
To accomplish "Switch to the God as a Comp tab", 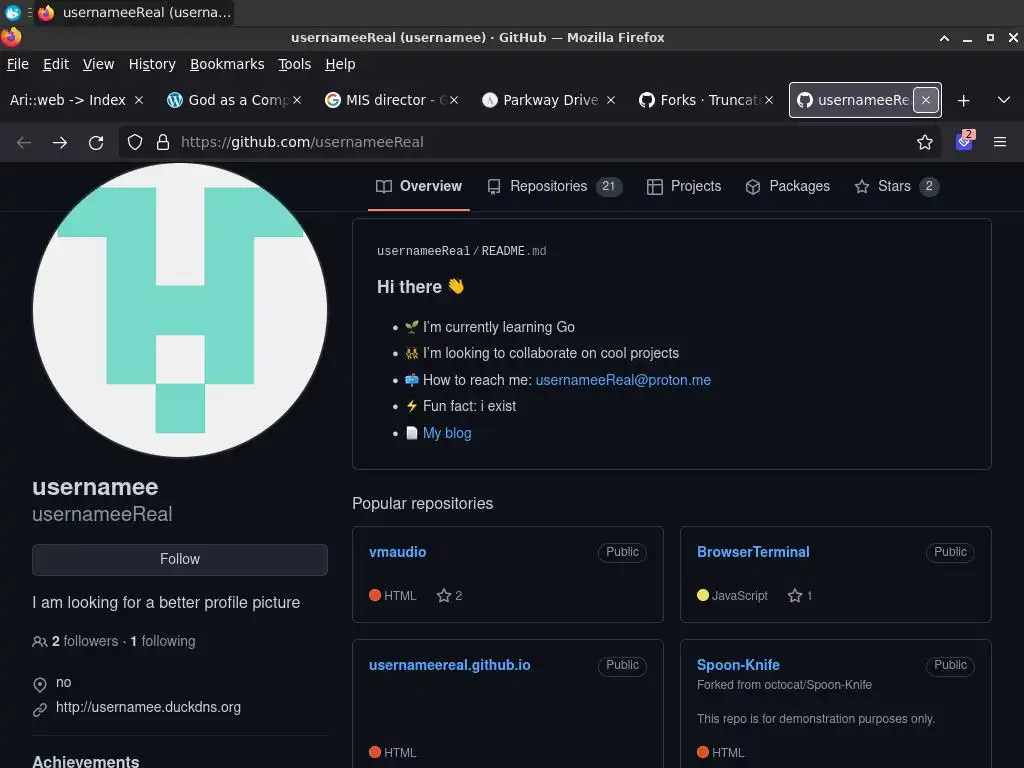I will 227,100.
